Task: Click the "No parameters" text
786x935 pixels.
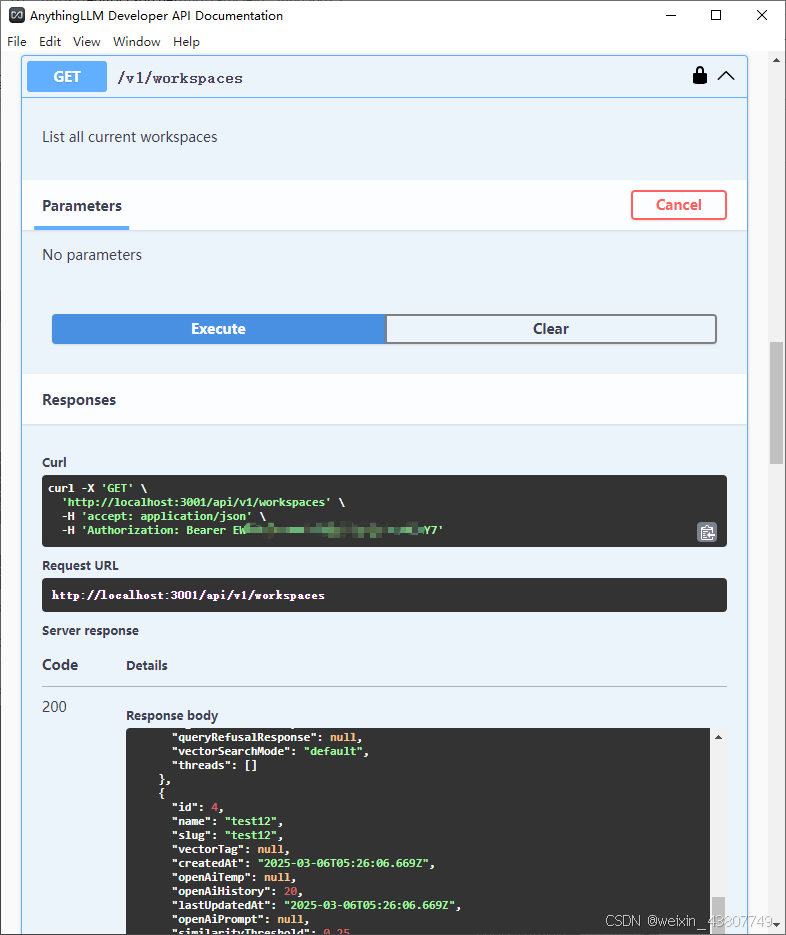Action: tap(92, 255)
